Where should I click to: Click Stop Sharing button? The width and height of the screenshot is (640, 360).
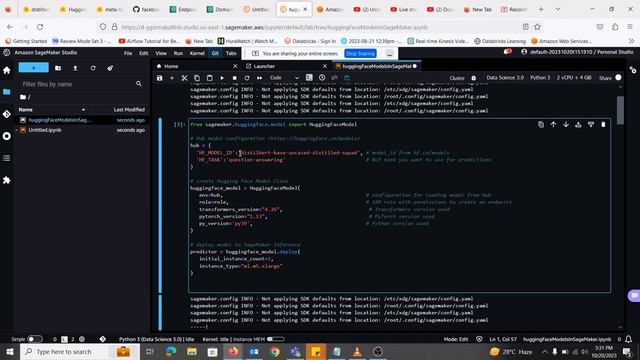(x=360, y=53)
